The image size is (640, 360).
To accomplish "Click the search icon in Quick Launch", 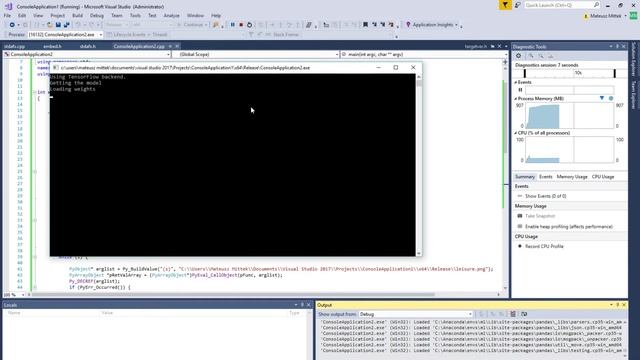I will click(596, 5).
